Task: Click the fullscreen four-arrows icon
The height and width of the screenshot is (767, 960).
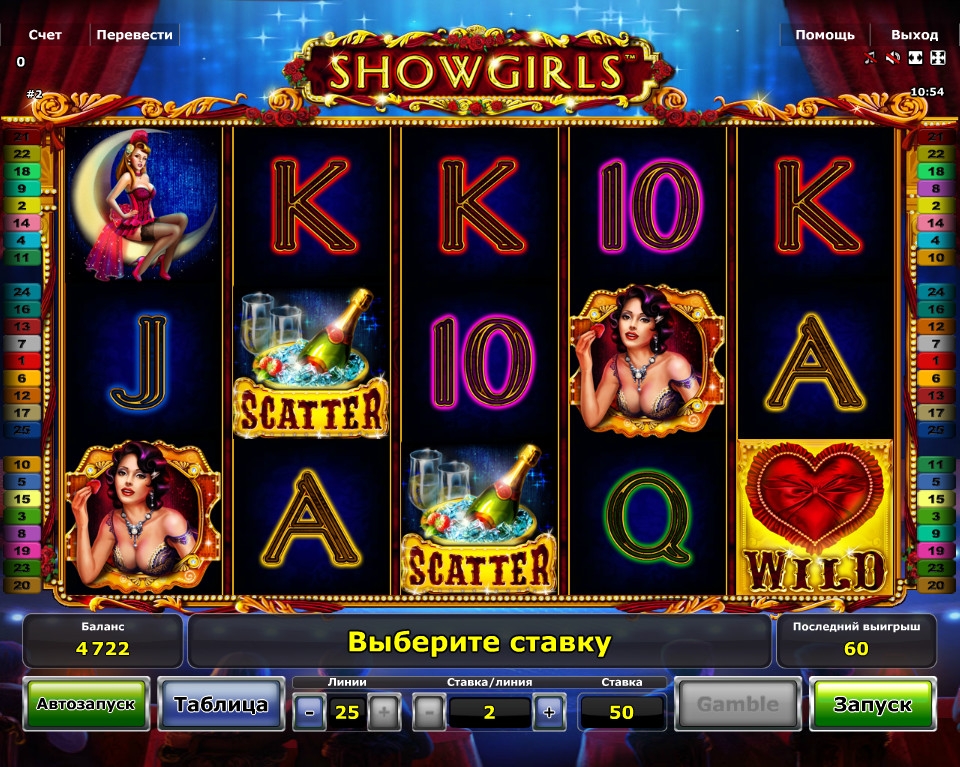Action: point(937,58)
